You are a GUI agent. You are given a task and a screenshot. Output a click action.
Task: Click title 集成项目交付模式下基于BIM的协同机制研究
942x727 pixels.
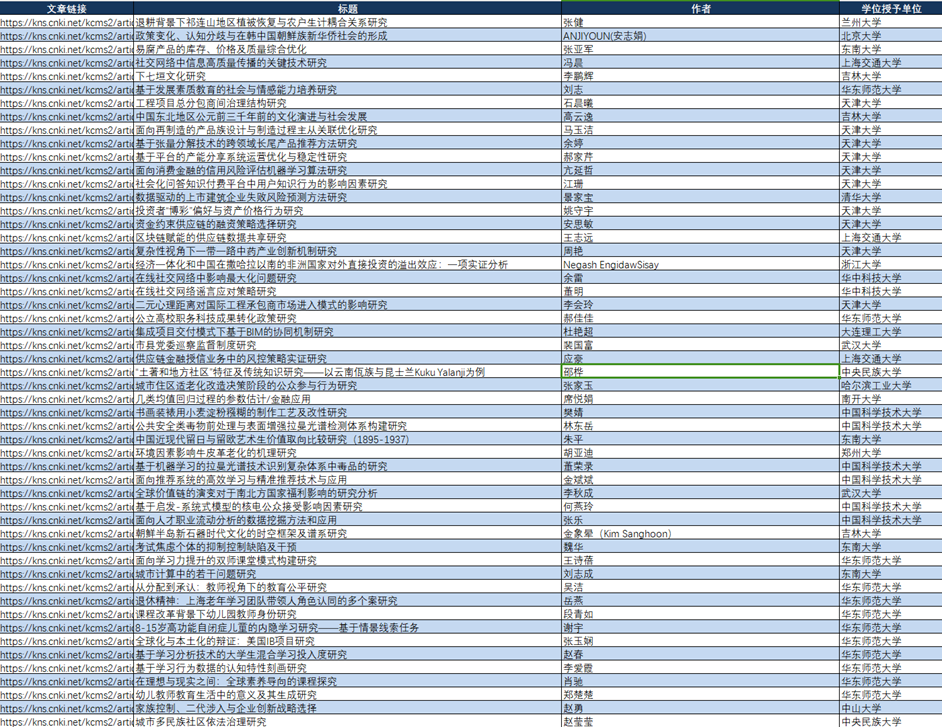(x=234, y=332)
